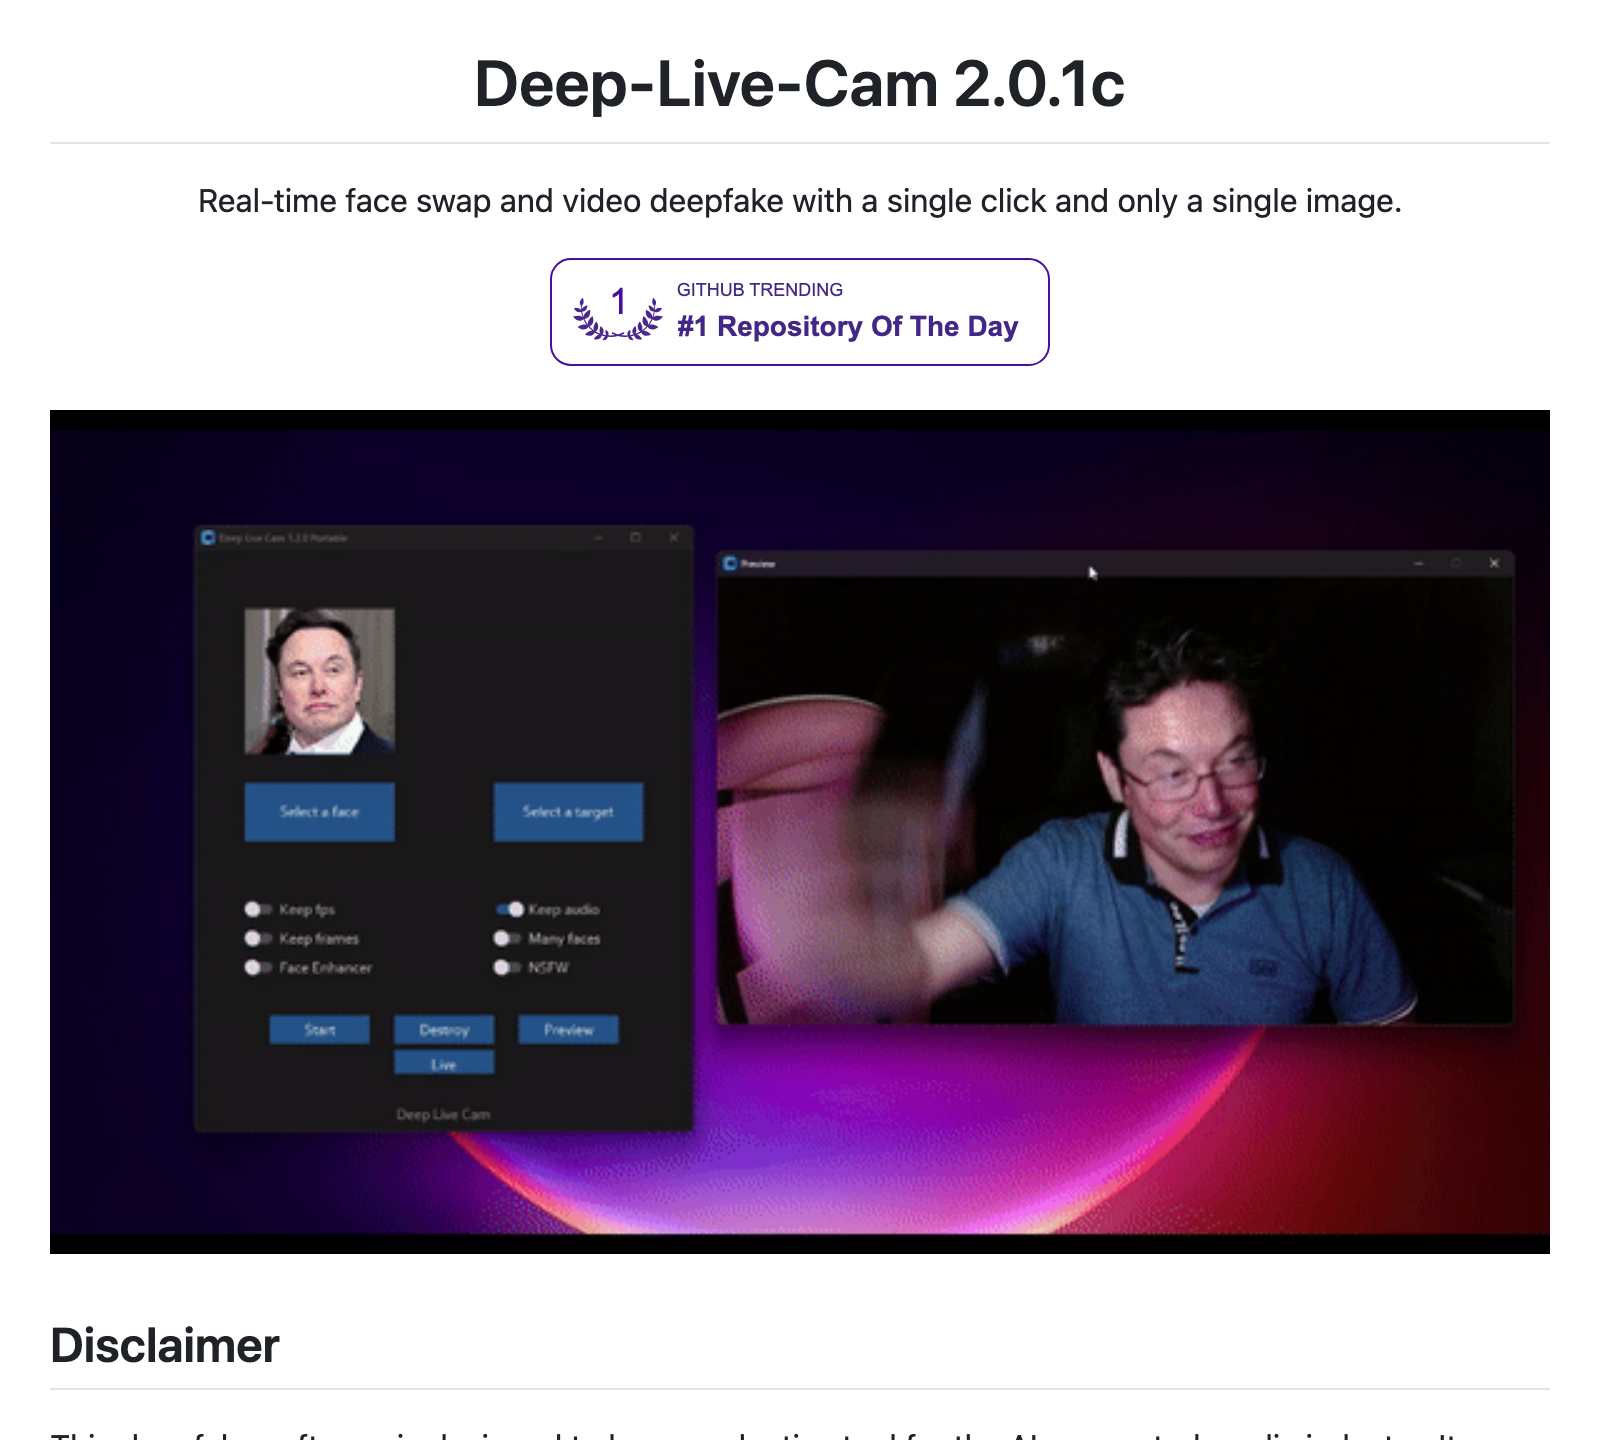This screenshot has height=1440, width=1600.
Task: Close the Preview window
Action: [1494, 564]
